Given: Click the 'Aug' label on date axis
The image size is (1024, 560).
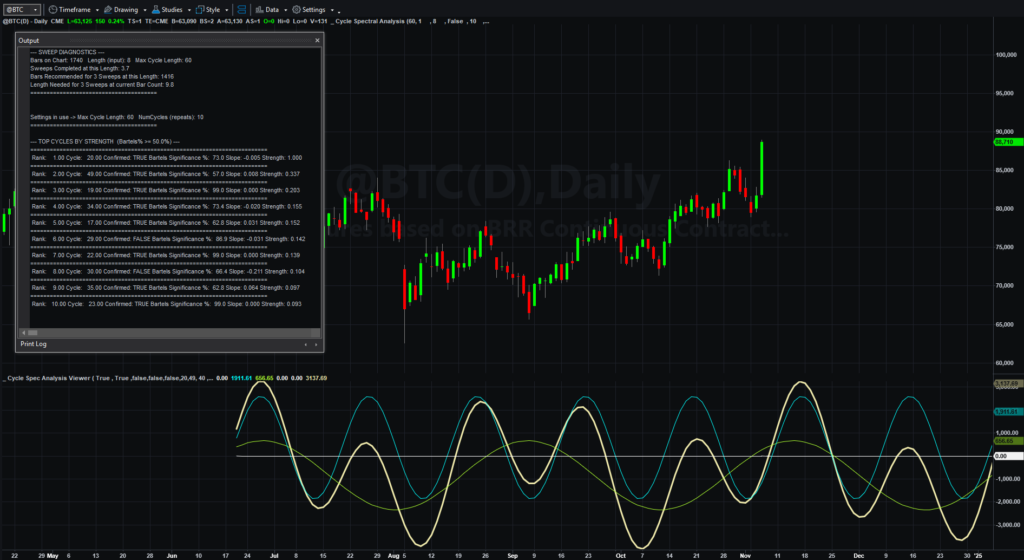Looking at the screenshot, I should point(393,556).
